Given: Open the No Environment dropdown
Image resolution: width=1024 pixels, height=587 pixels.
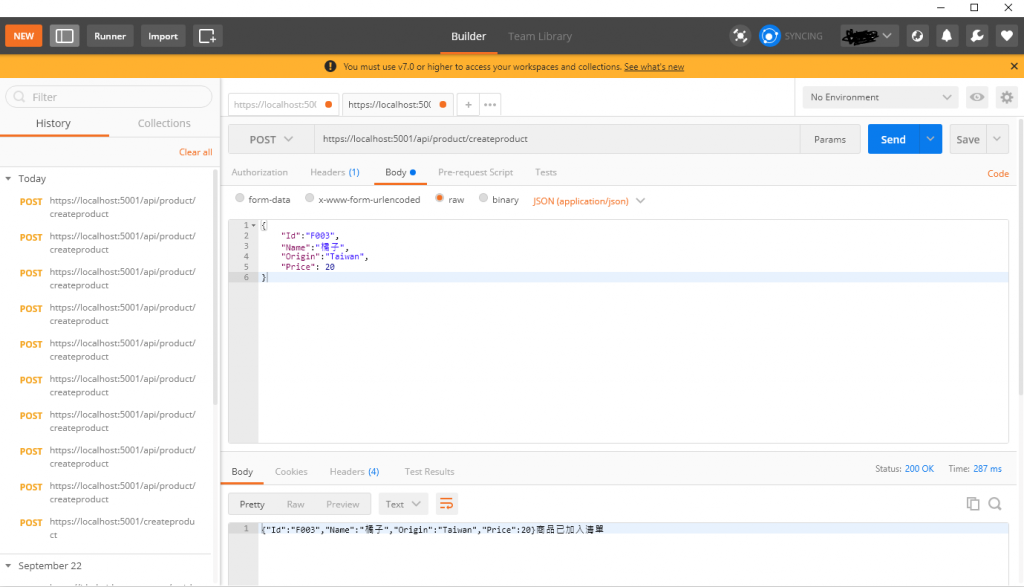Looking at the screenshot, I should (880, 97).
